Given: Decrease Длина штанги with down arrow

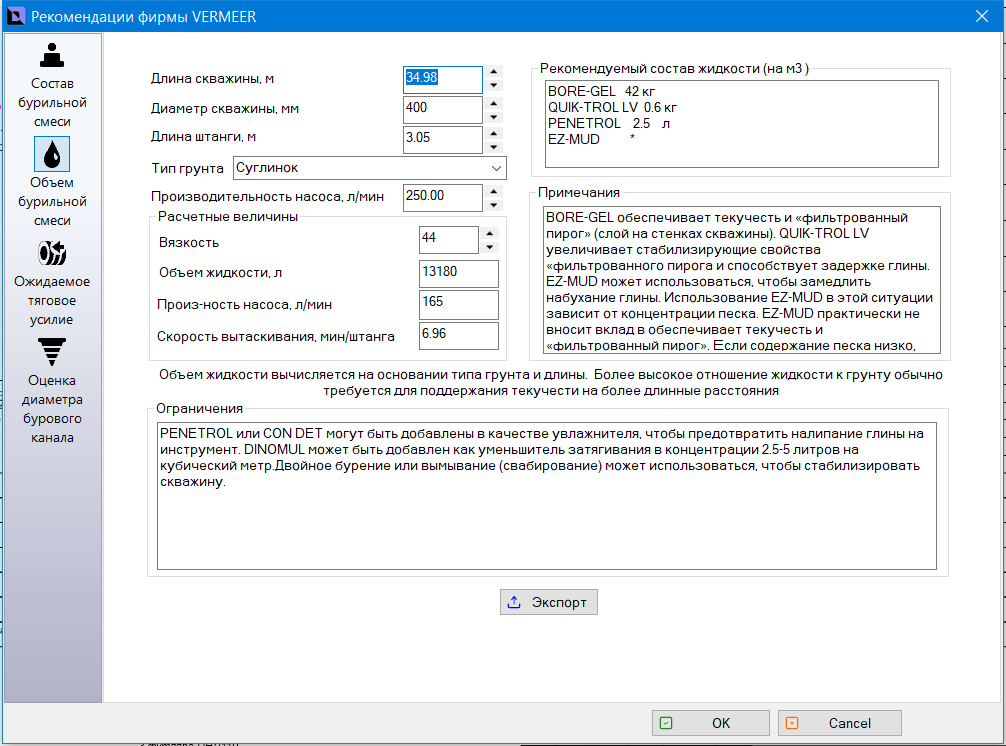Looking at the screenshot, I should [493, 147].
